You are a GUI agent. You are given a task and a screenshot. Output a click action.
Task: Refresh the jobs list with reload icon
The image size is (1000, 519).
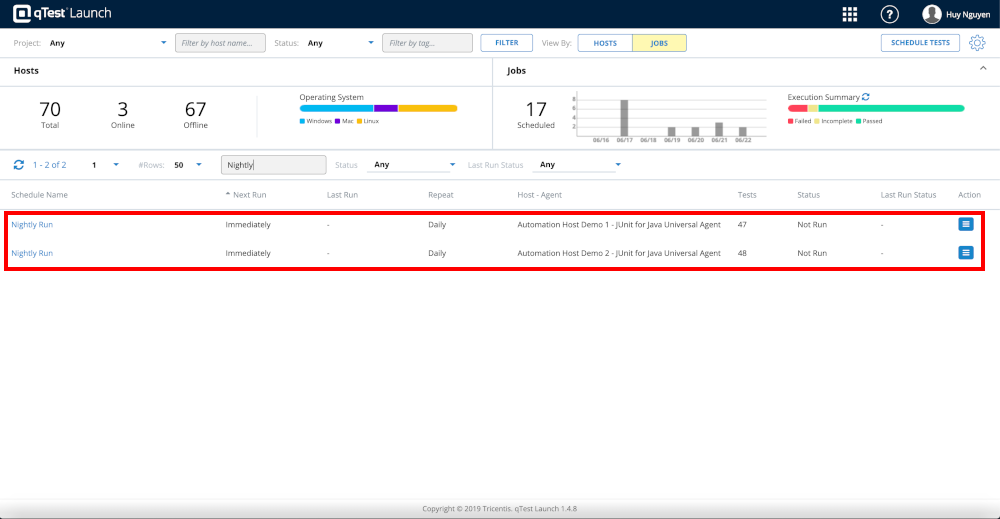click(18, 165)
